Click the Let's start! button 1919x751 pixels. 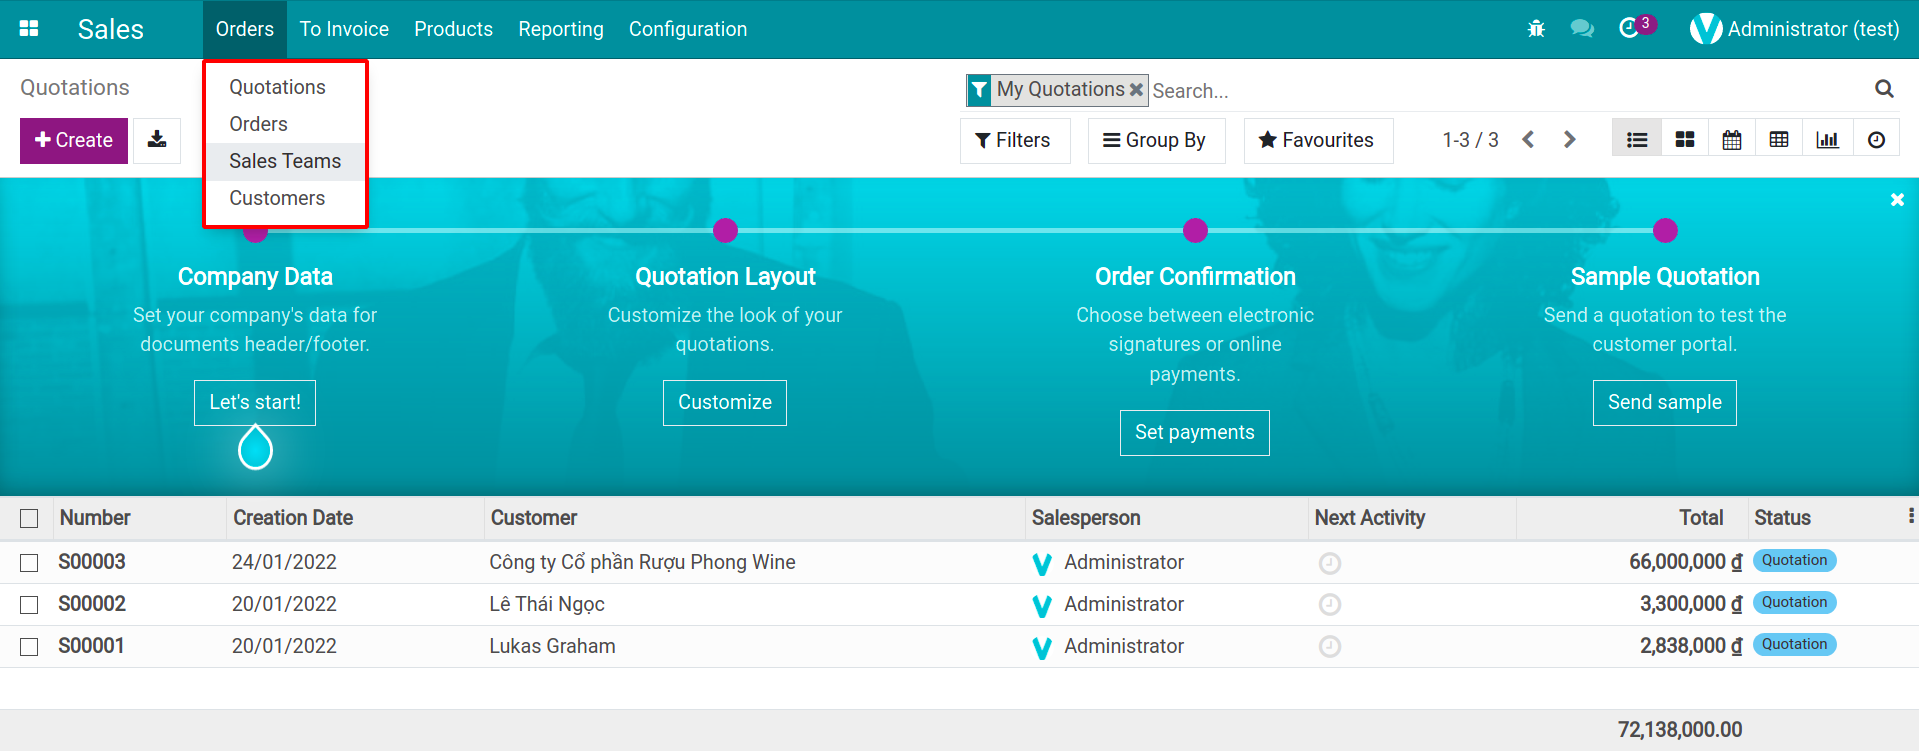255,402
